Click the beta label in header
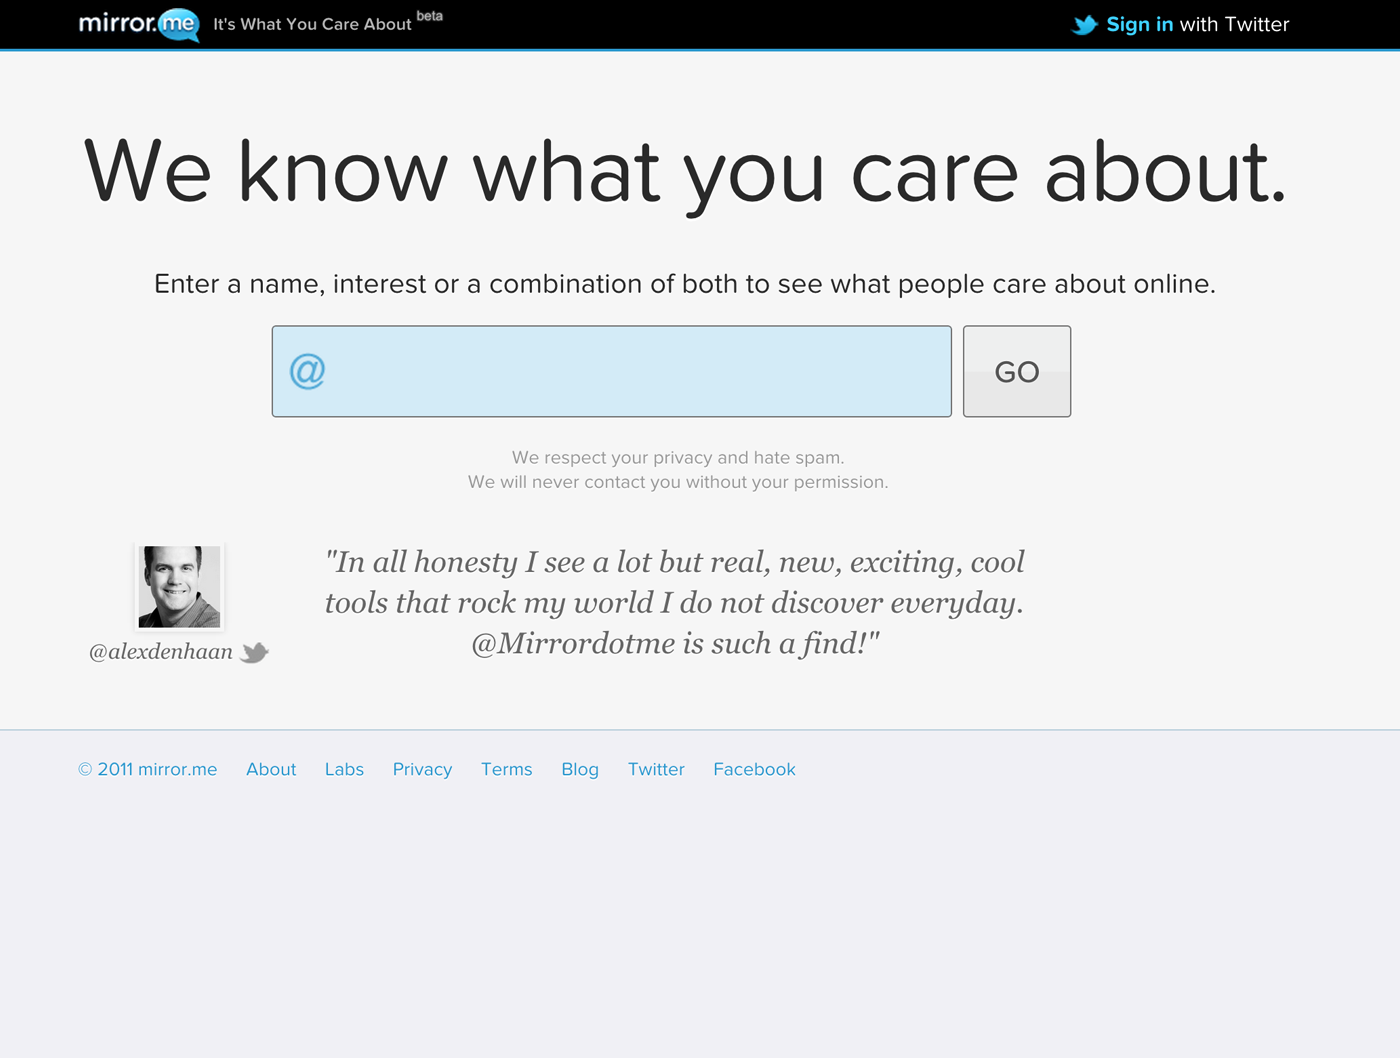 pyautogui.click(x=430, y=16)
